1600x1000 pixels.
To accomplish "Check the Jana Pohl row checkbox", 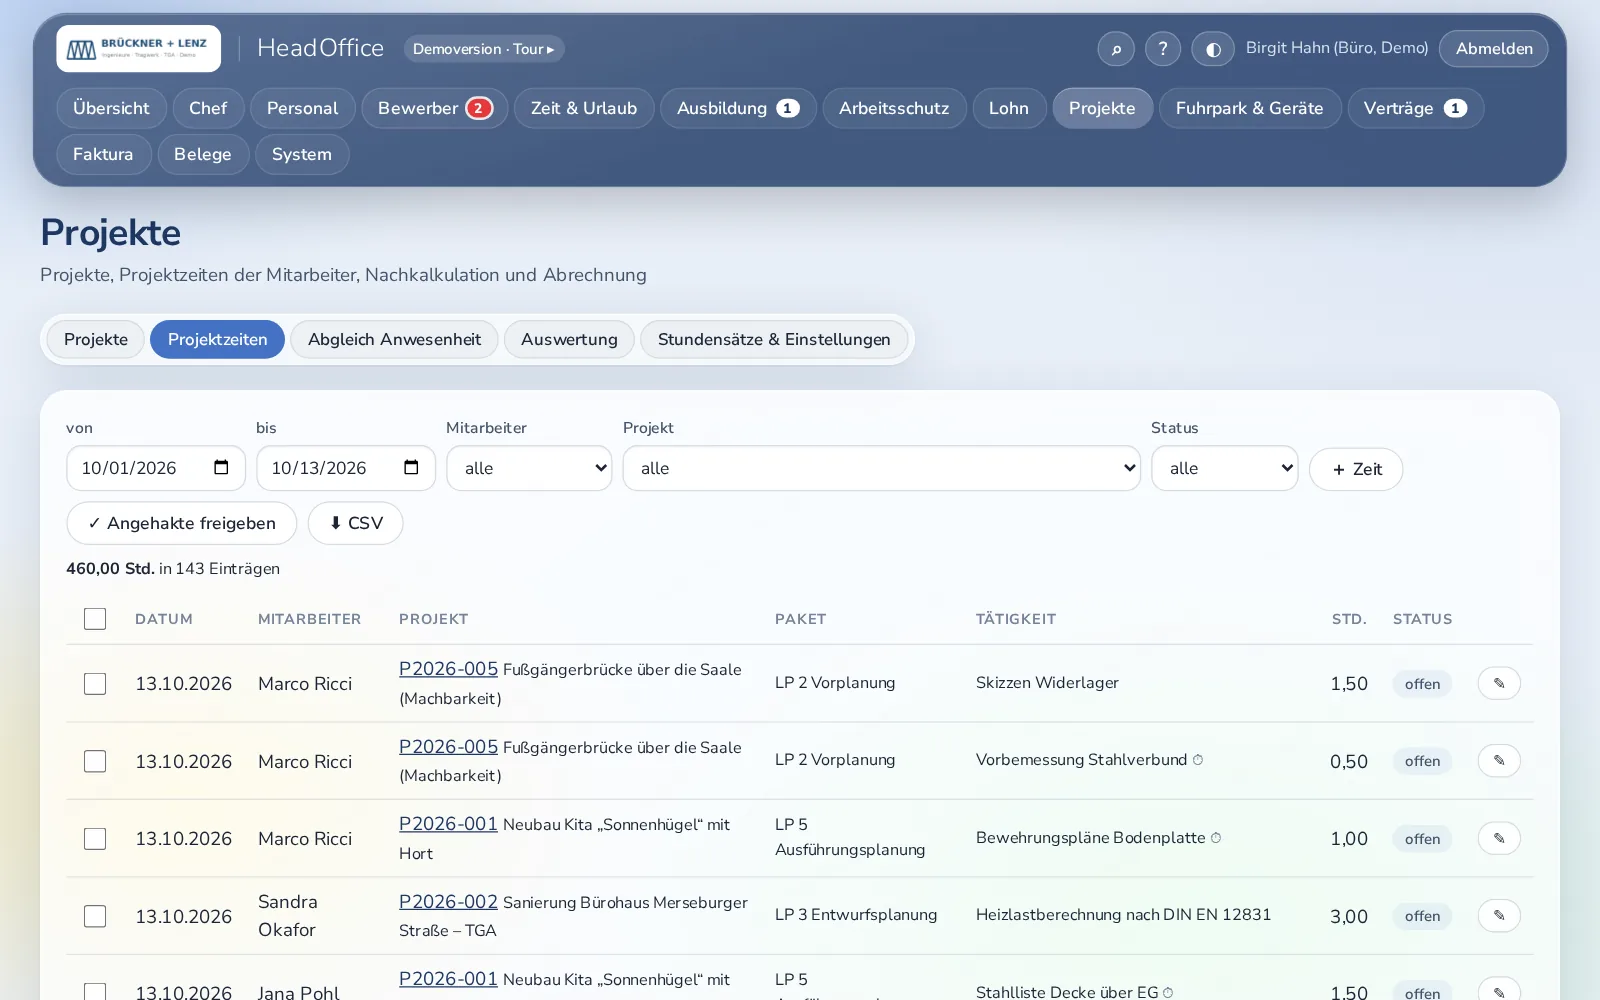I will (95, 991).
